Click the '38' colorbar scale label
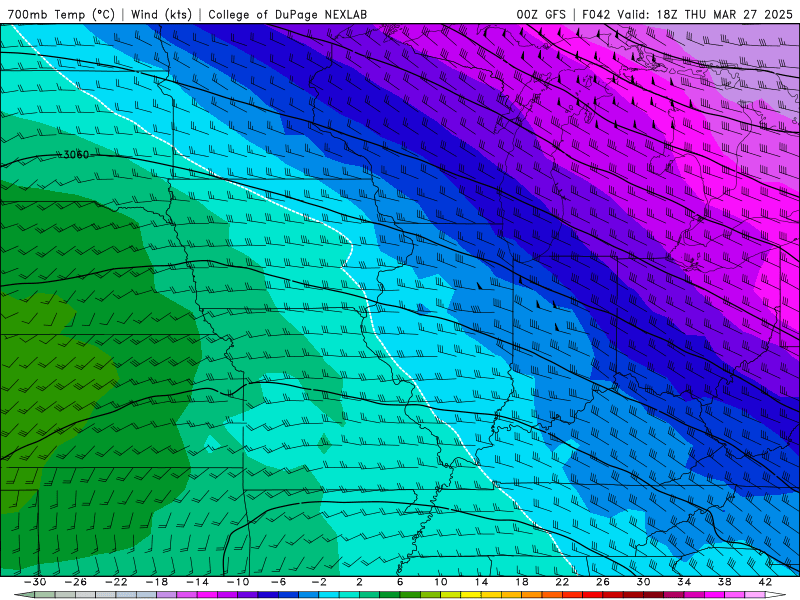The height and width of the screenshot is (600, 800). [724, 582]
